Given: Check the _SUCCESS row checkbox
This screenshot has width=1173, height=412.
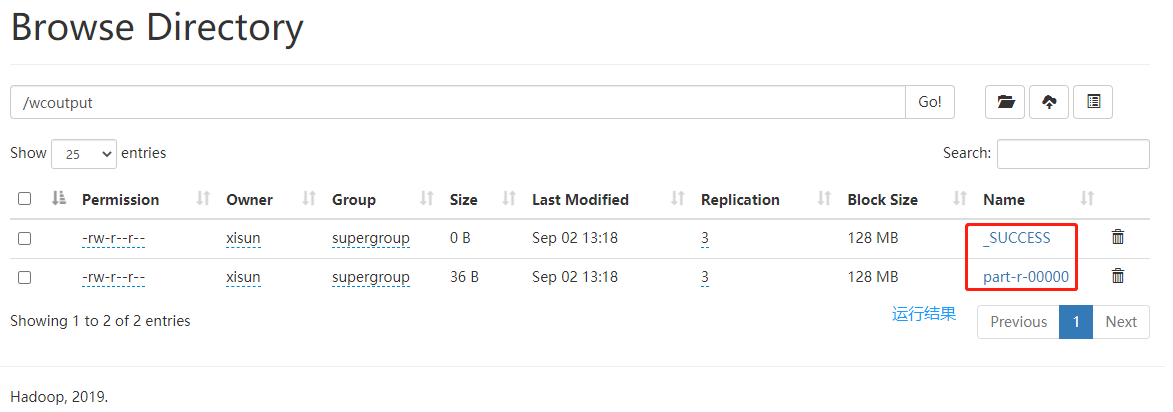Looking at the screenshot, I should (x=25, y=238).
